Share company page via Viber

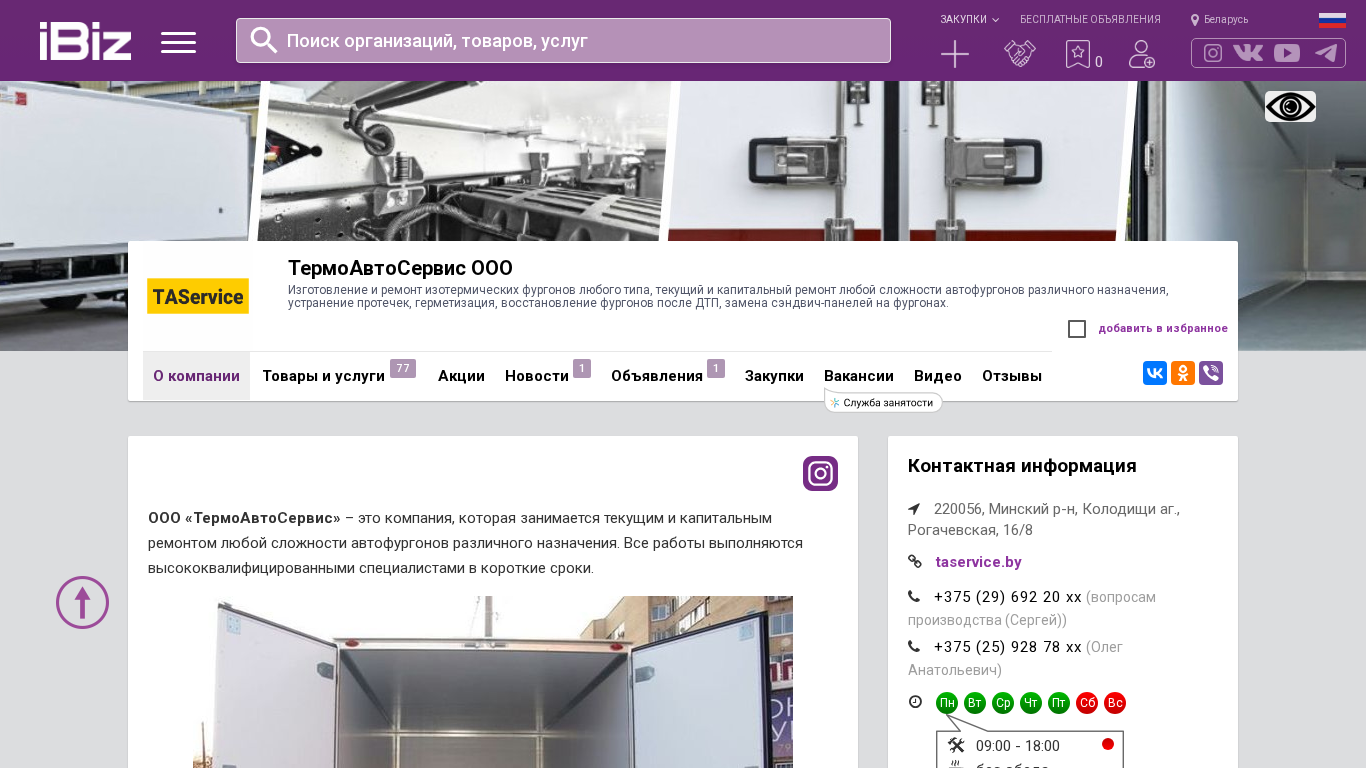[x=1211, y=373]
